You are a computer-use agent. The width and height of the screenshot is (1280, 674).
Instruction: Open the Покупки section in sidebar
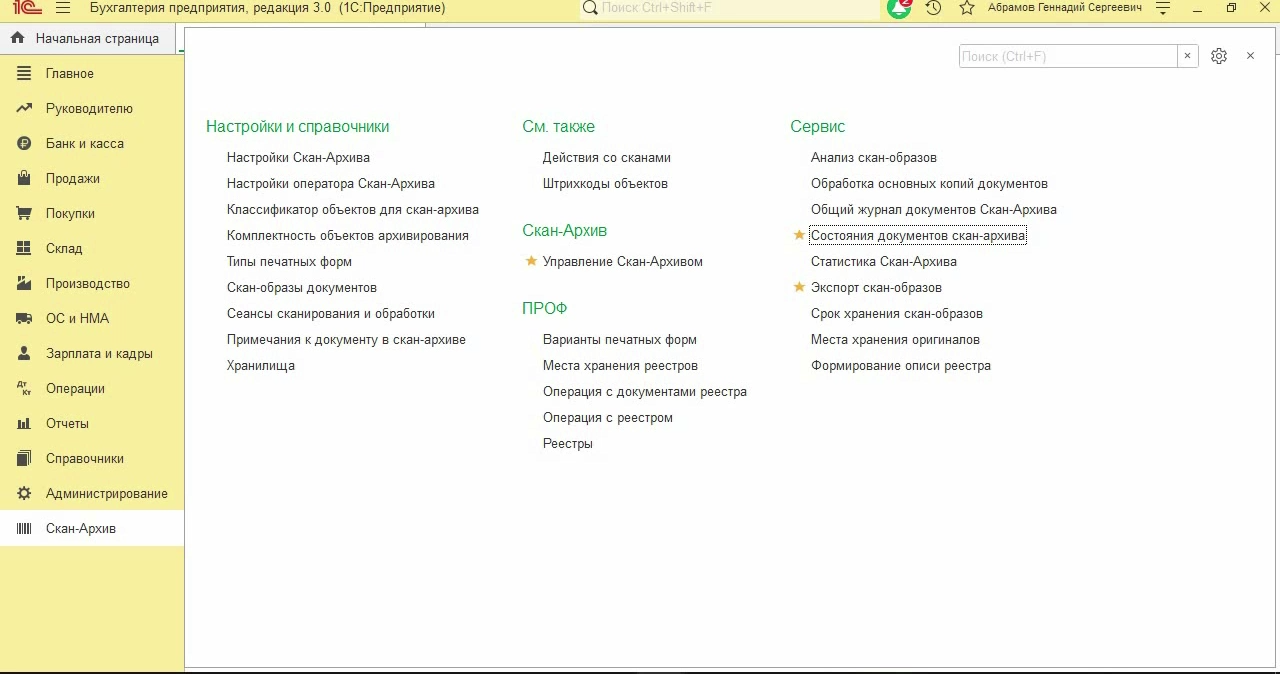pos(70,213)
